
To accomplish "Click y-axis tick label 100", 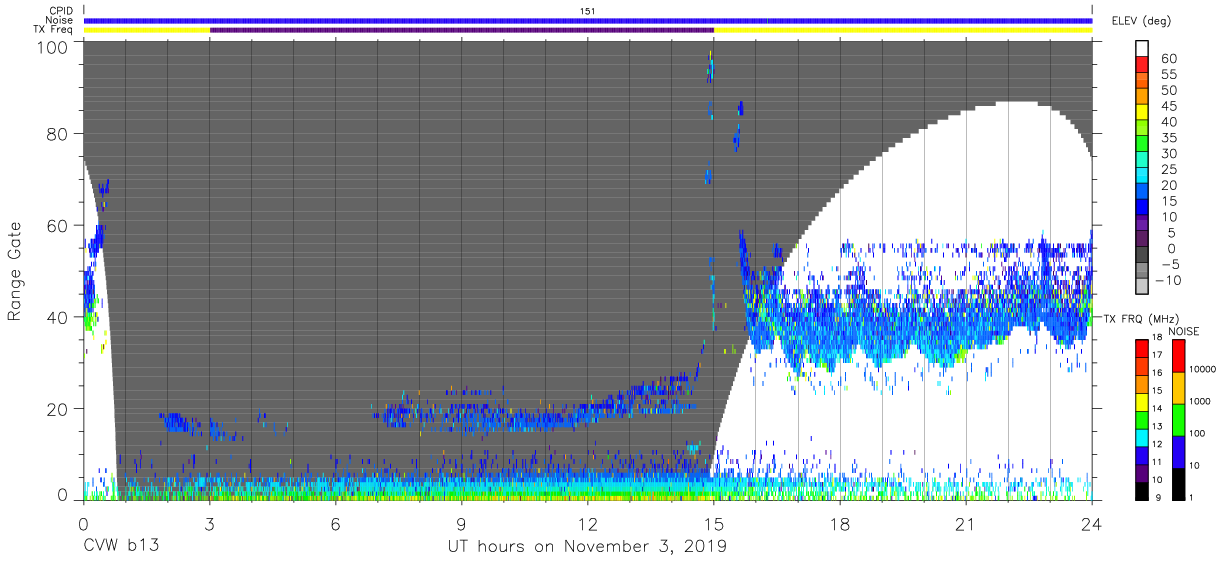I will (54, 47).
